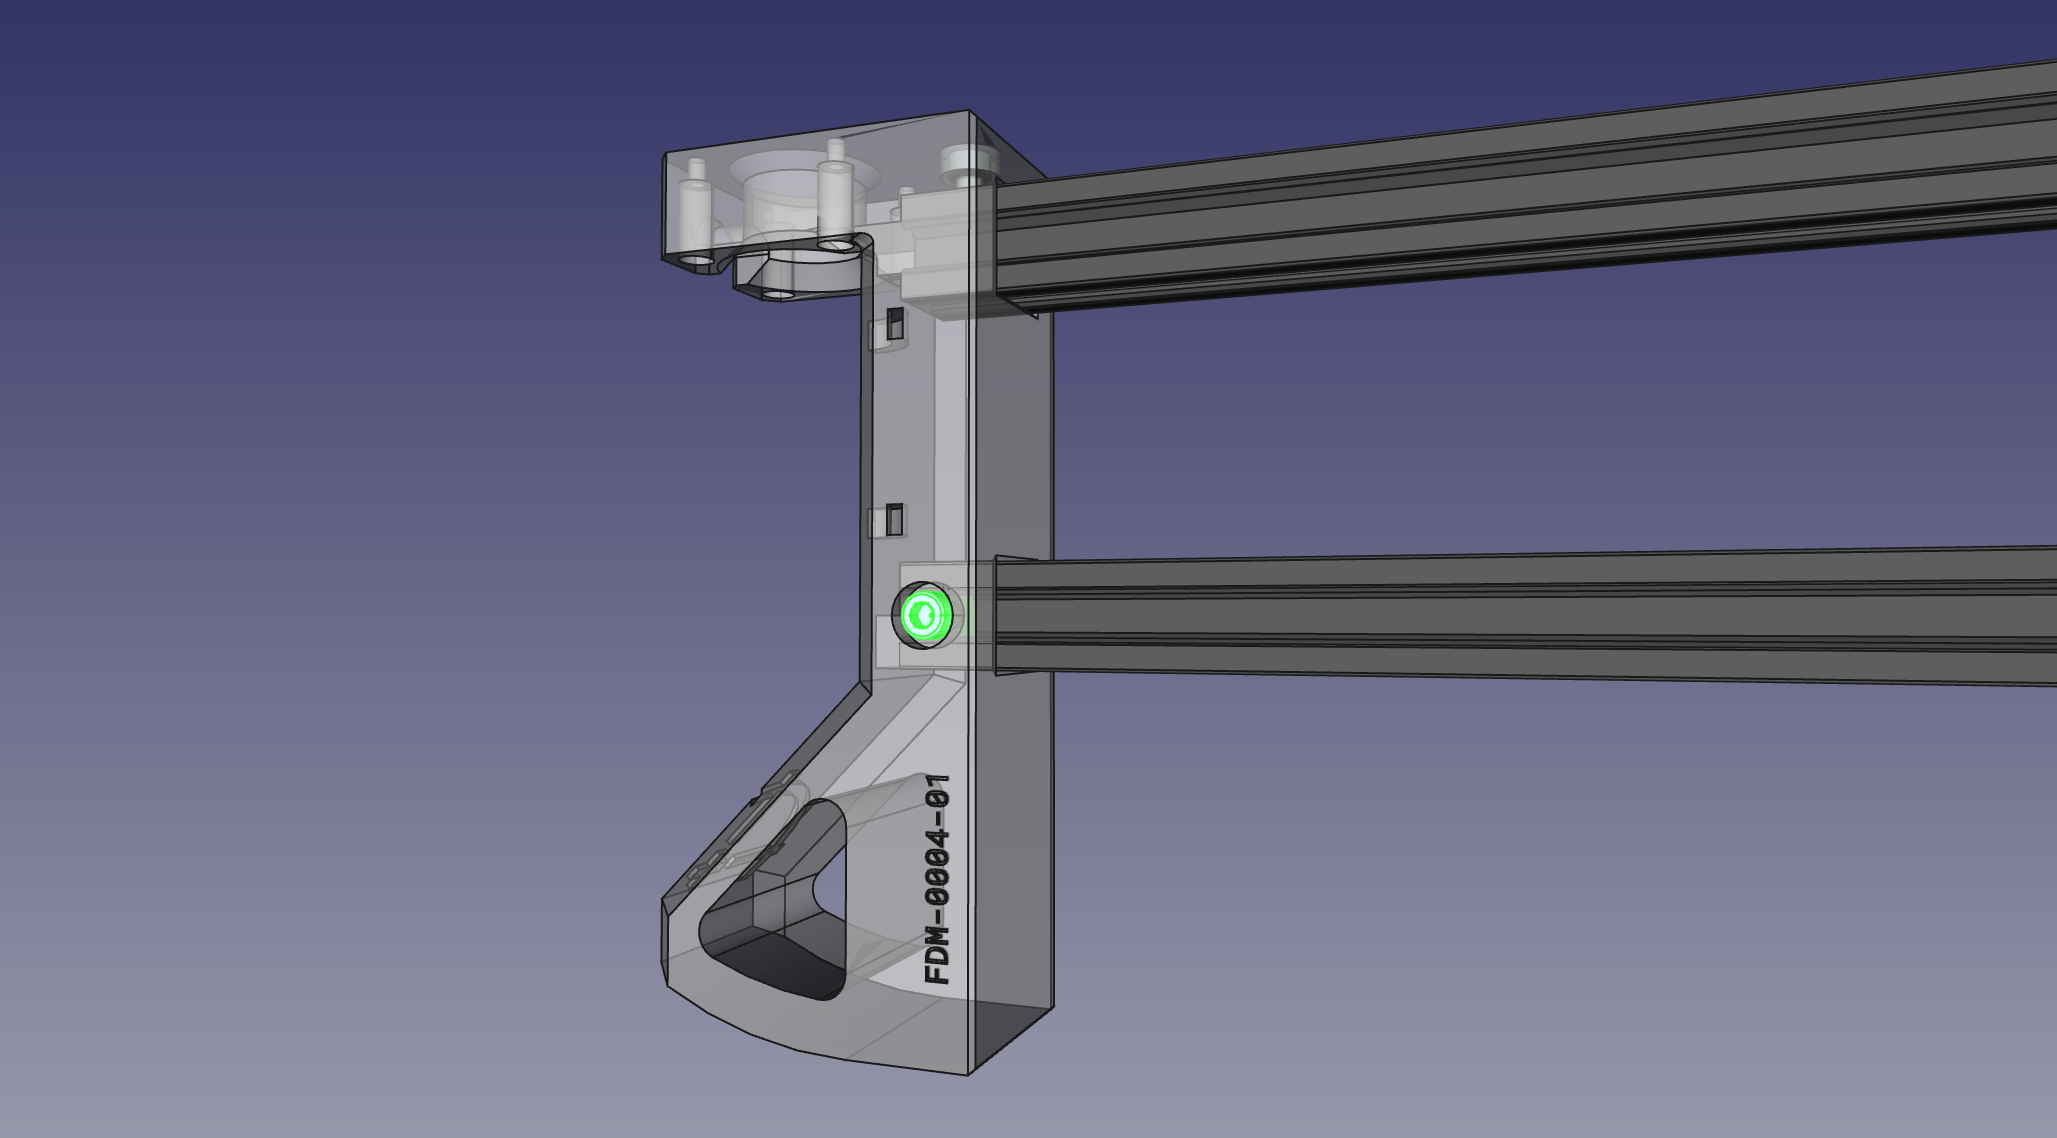This screenshot has width=2057, height=1138.
Task: Select the lower aluminum extrusion rail
Action: pyautogui.click(x=1500, y=615)
